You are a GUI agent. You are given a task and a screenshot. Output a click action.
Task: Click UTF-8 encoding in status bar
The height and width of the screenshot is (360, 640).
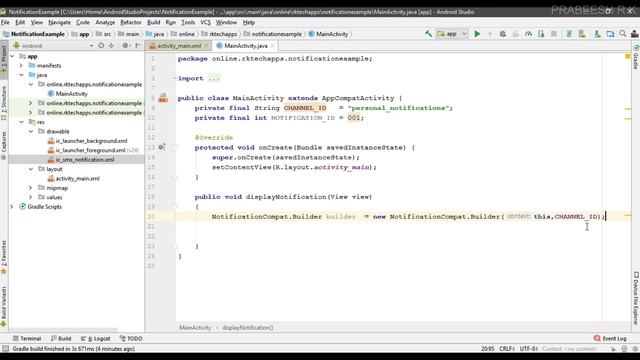click(x=529, y=349)
